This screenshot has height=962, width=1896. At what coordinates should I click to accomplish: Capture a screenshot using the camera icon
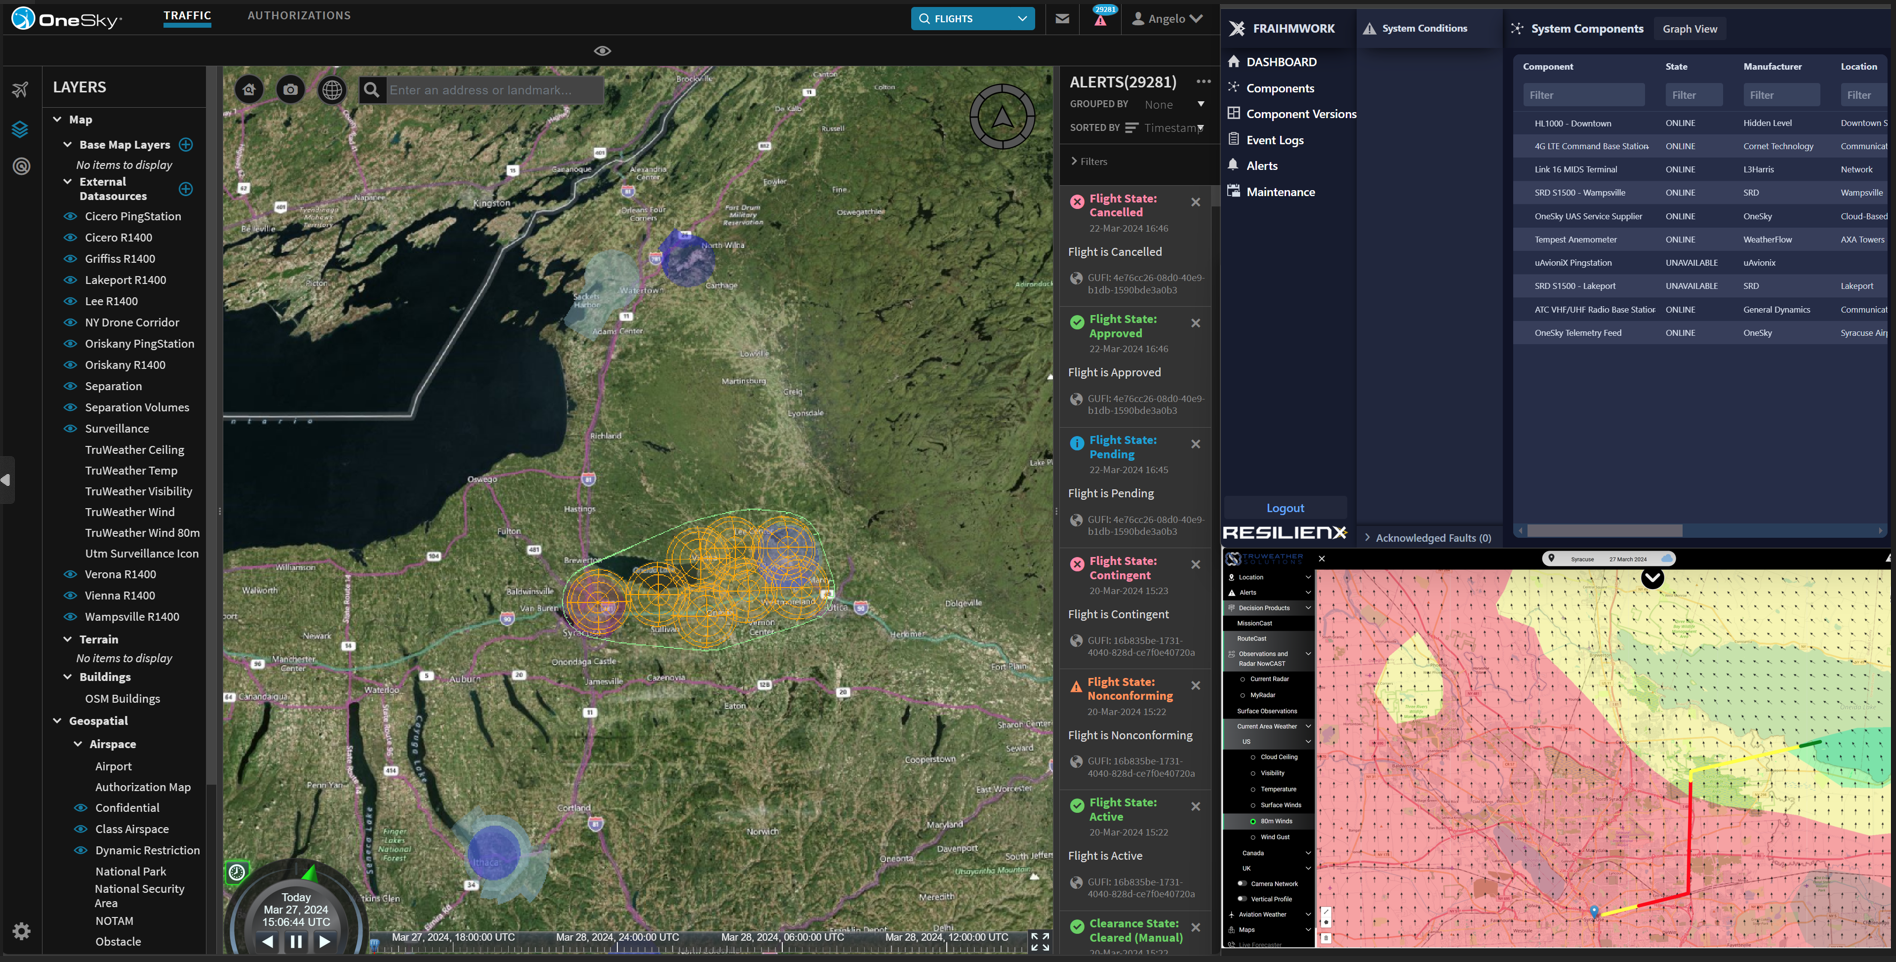290,89
